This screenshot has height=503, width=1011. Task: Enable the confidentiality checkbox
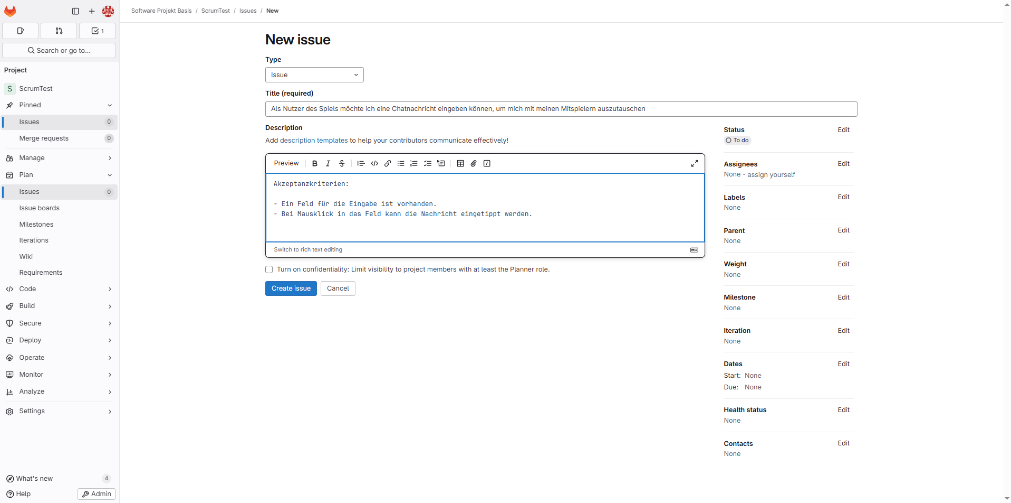coord(269,269)
